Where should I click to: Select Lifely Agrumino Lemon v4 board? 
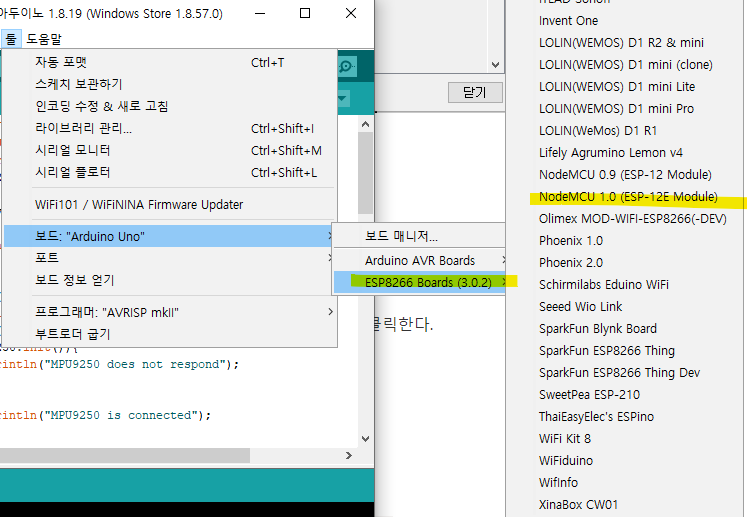(625, 153)
